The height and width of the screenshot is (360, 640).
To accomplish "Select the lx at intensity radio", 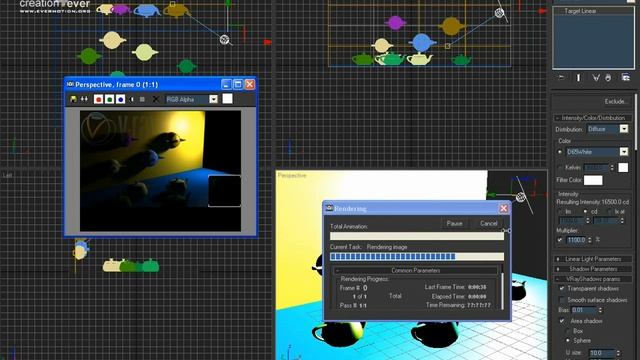I will (x=611, y=212).
